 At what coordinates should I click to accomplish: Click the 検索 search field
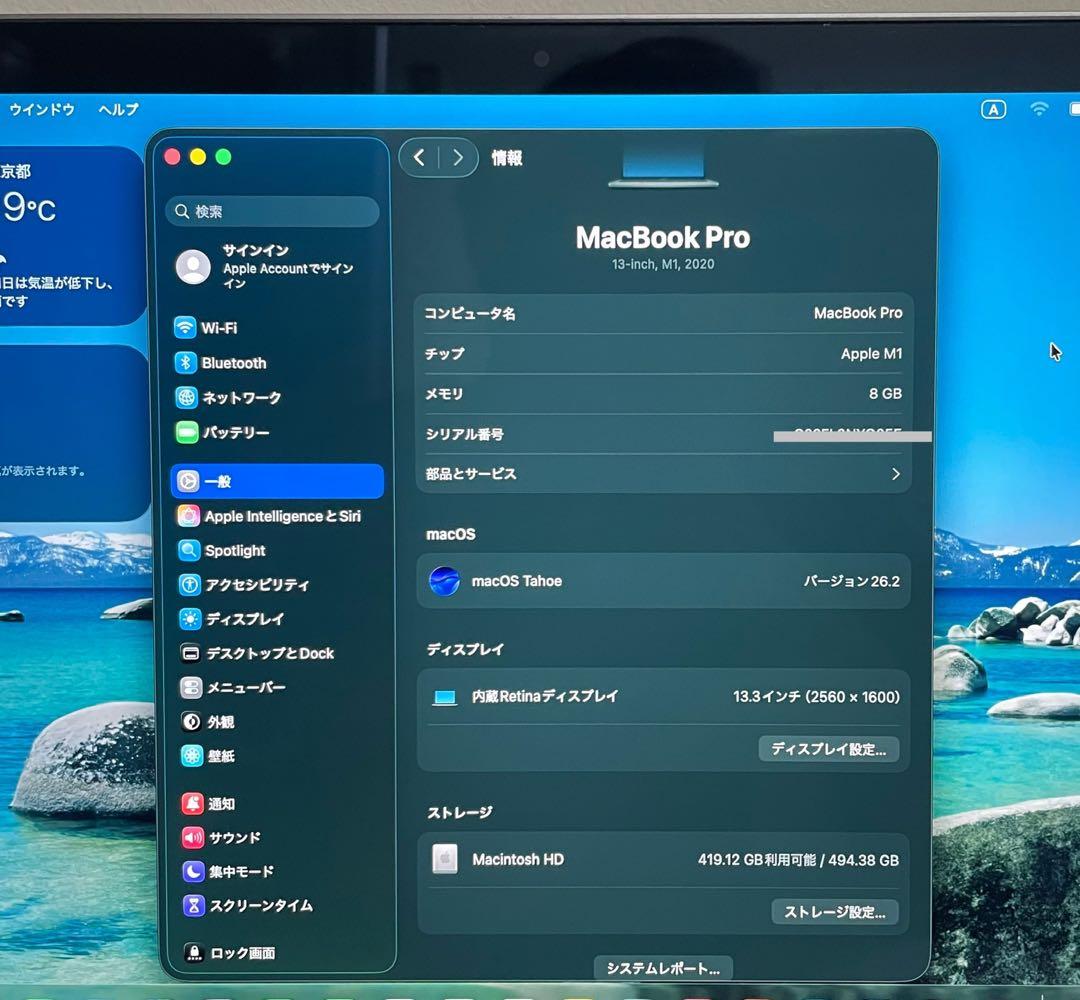tap(273, 211)
